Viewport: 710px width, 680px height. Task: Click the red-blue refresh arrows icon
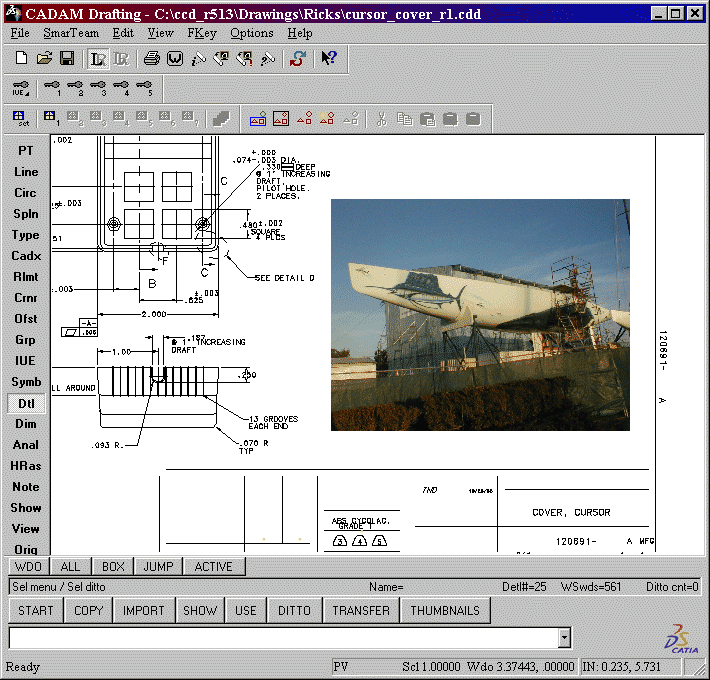click(297, 59)
